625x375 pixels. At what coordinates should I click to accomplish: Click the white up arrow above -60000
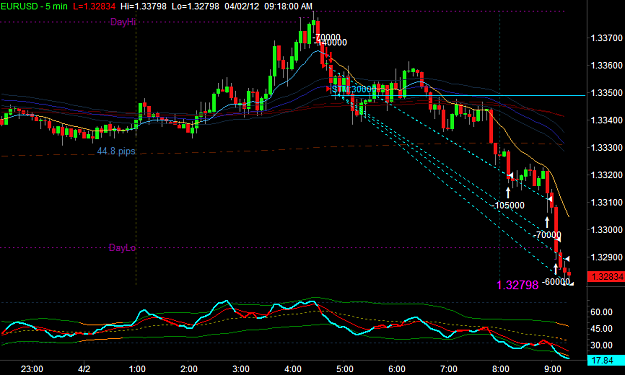point(556,269)
